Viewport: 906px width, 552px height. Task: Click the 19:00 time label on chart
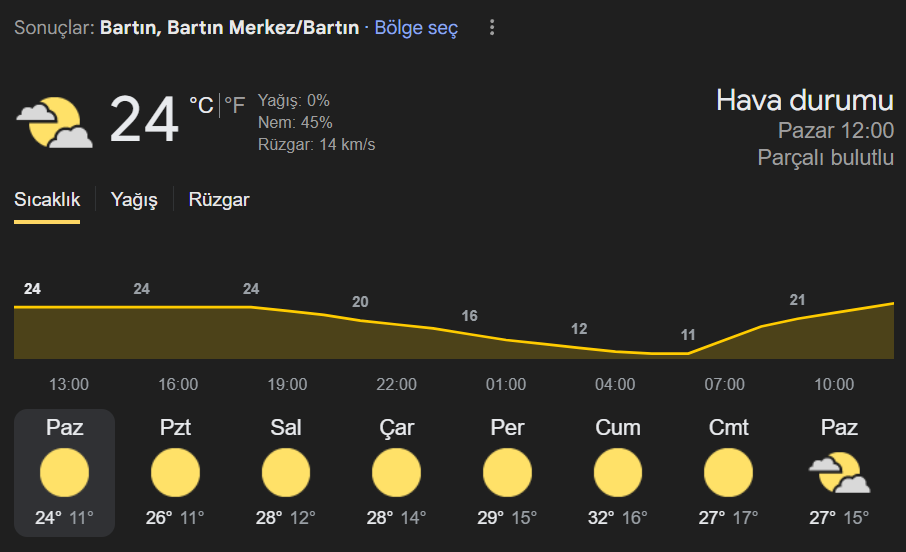point(287,384)
